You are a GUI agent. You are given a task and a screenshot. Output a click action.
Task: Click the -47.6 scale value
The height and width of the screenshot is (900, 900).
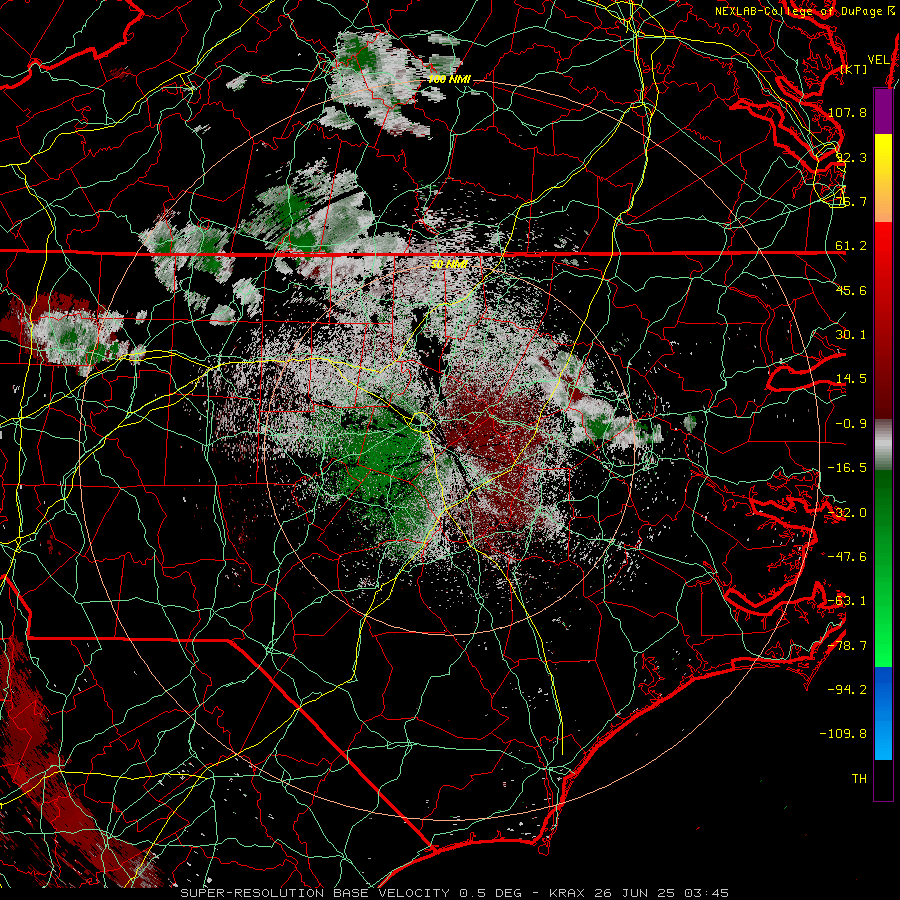coord(848,557)
